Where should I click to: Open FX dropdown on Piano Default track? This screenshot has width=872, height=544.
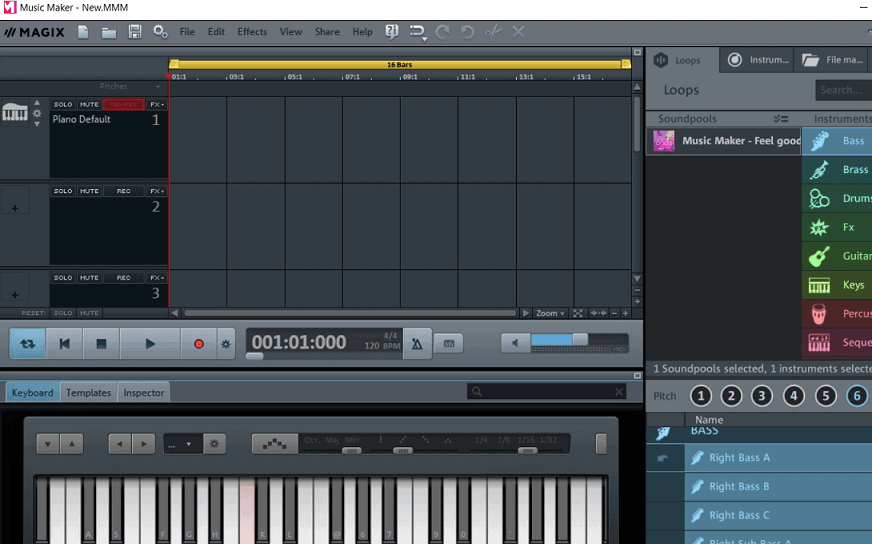tap(157, 104)
